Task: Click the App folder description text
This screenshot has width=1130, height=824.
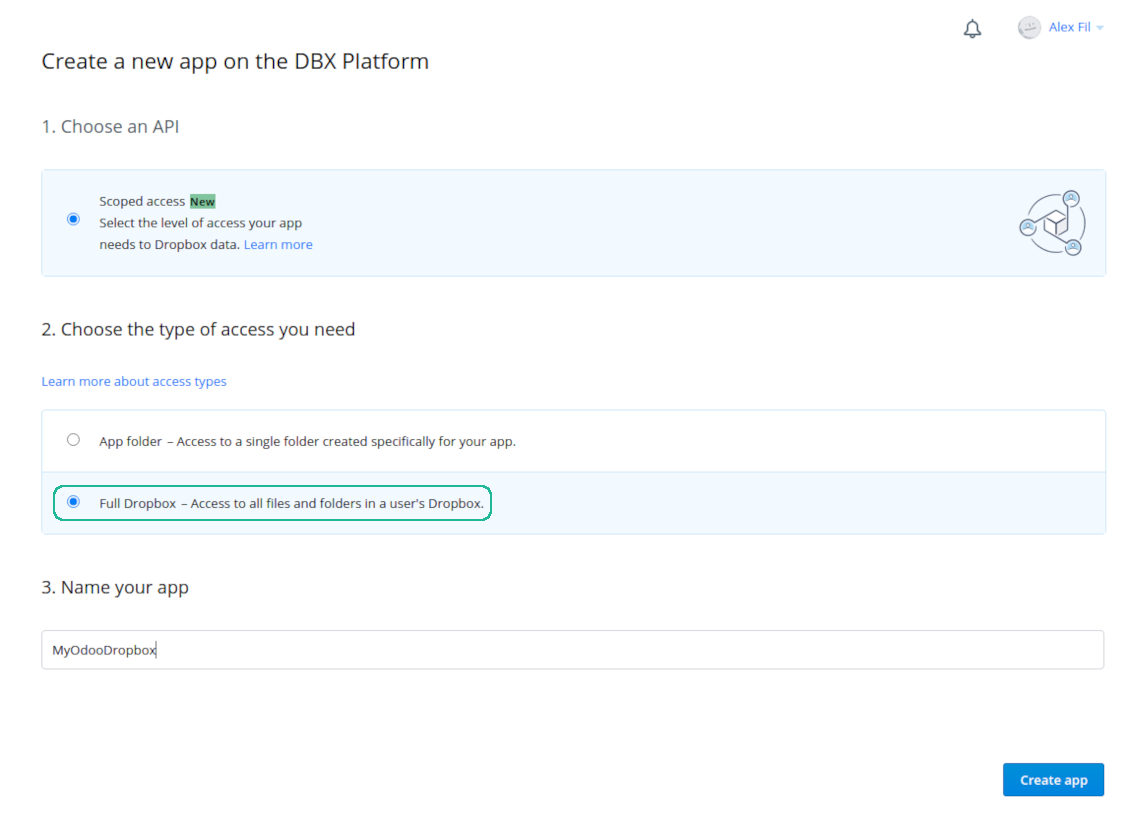Action: coord(307,441)
